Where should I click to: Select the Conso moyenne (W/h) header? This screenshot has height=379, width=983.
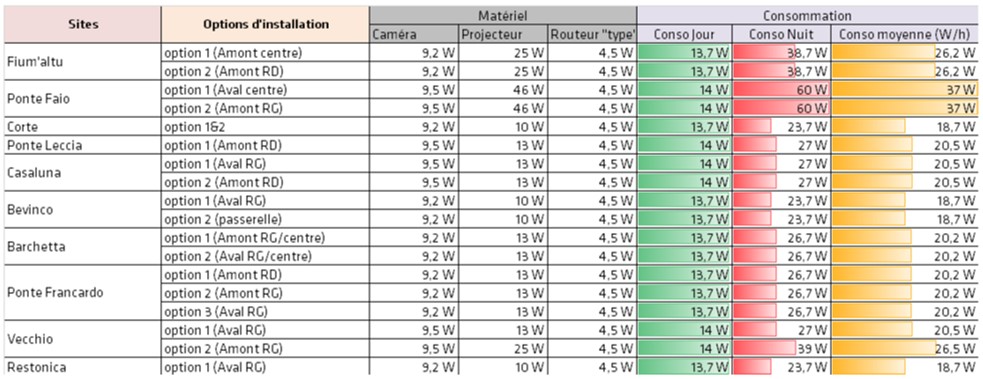tap(905, 34)
